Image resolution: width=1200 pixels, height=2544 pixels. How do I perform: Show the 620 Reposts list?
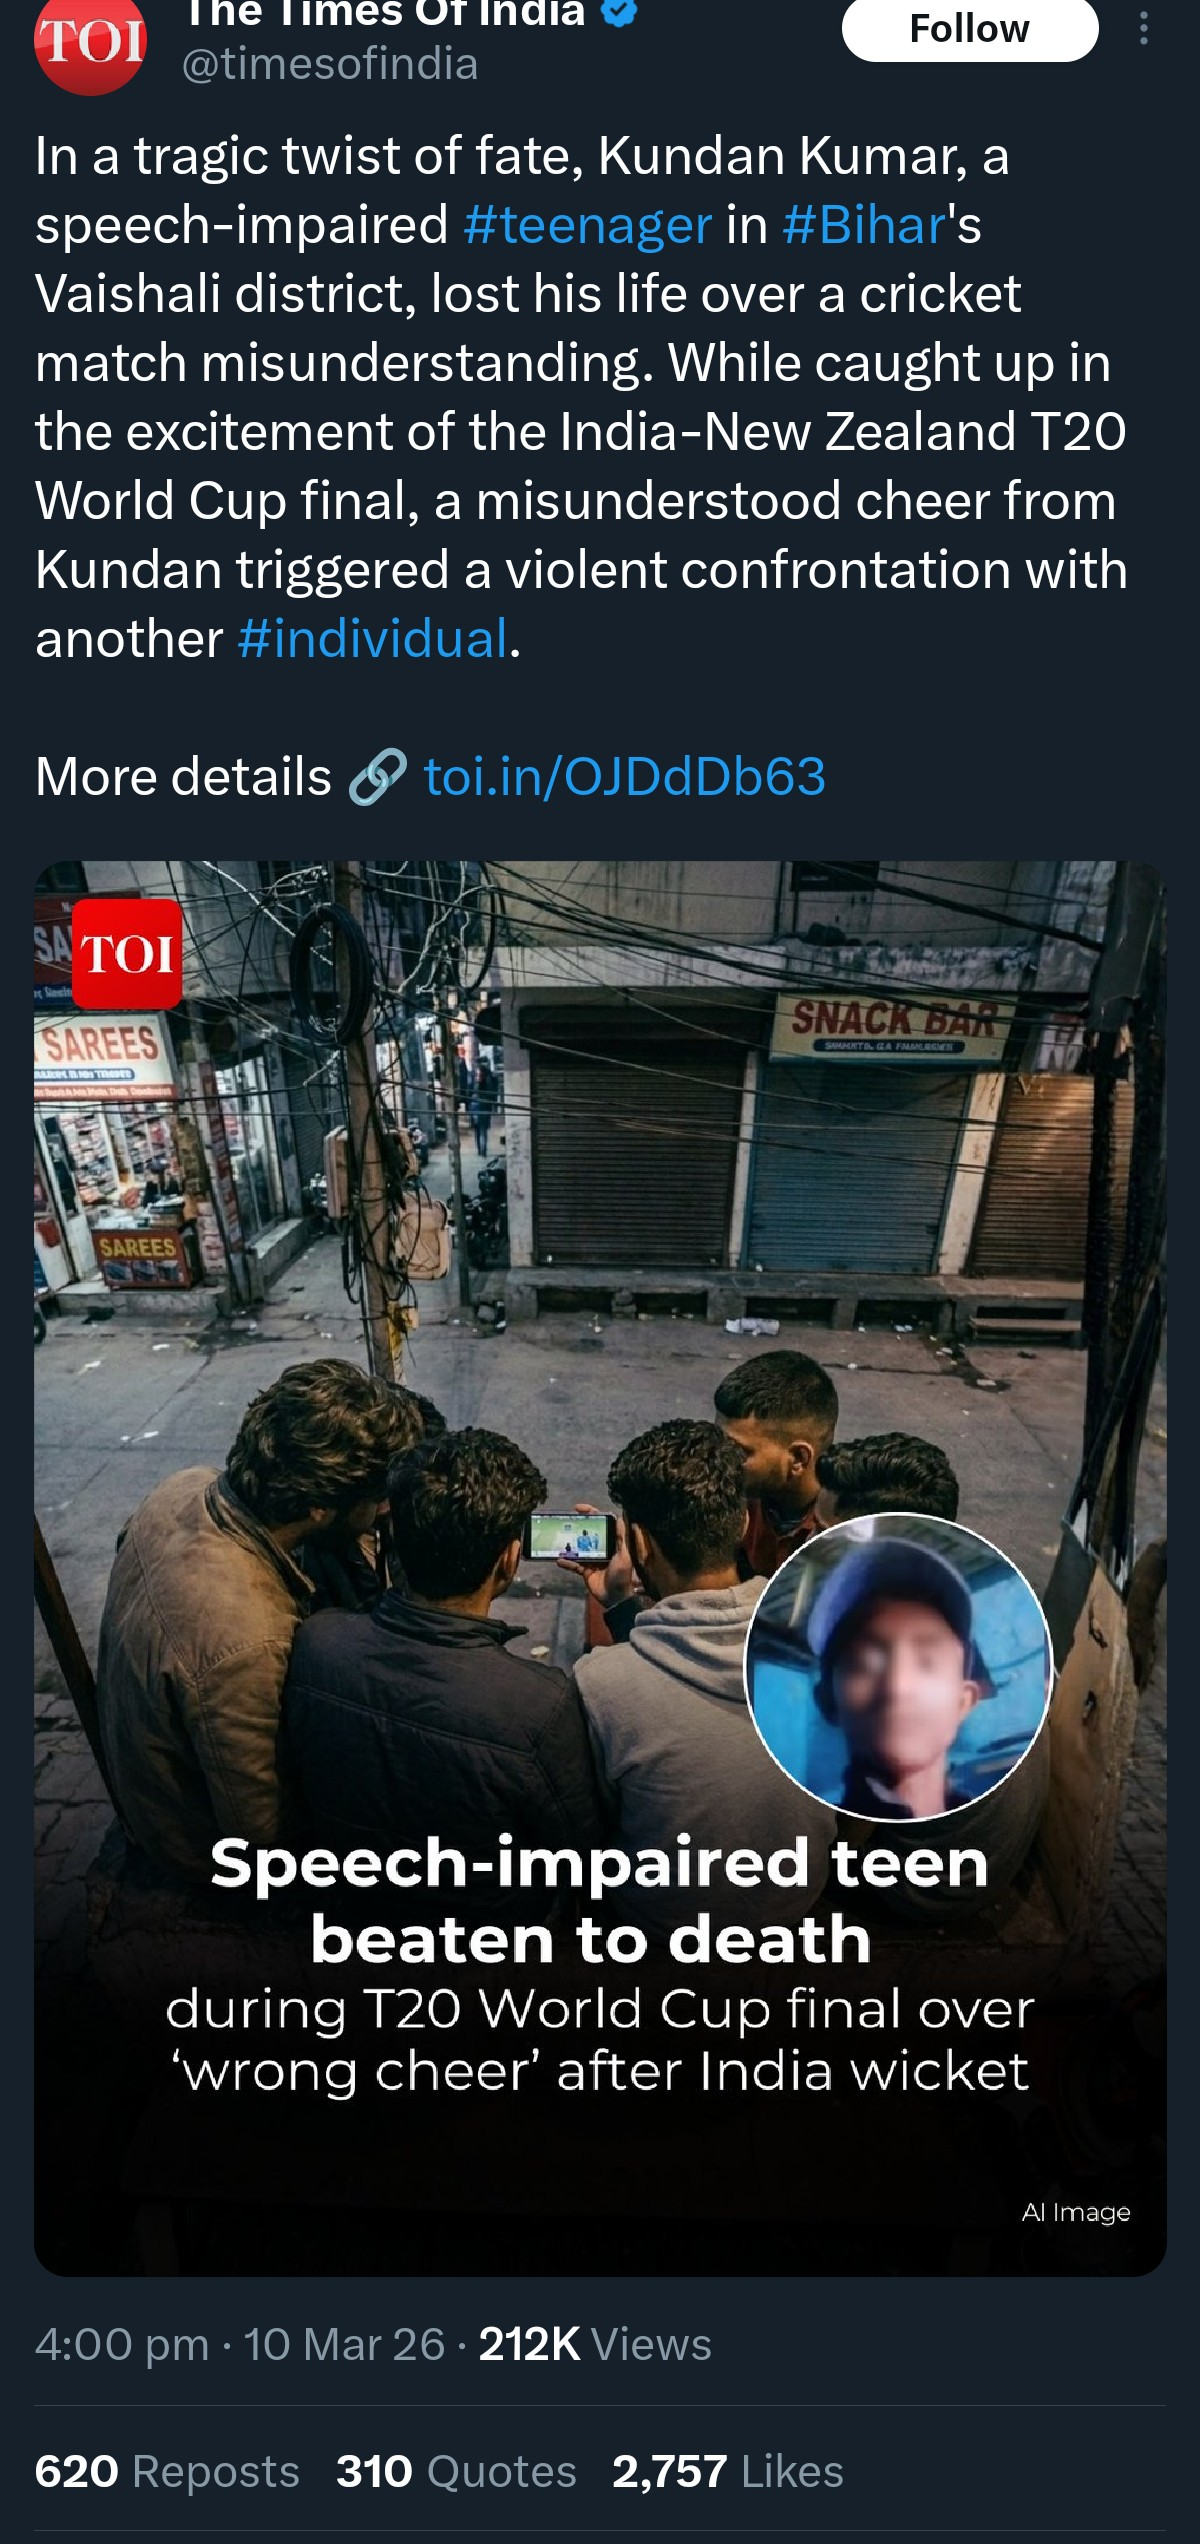tap(167, 2472)
